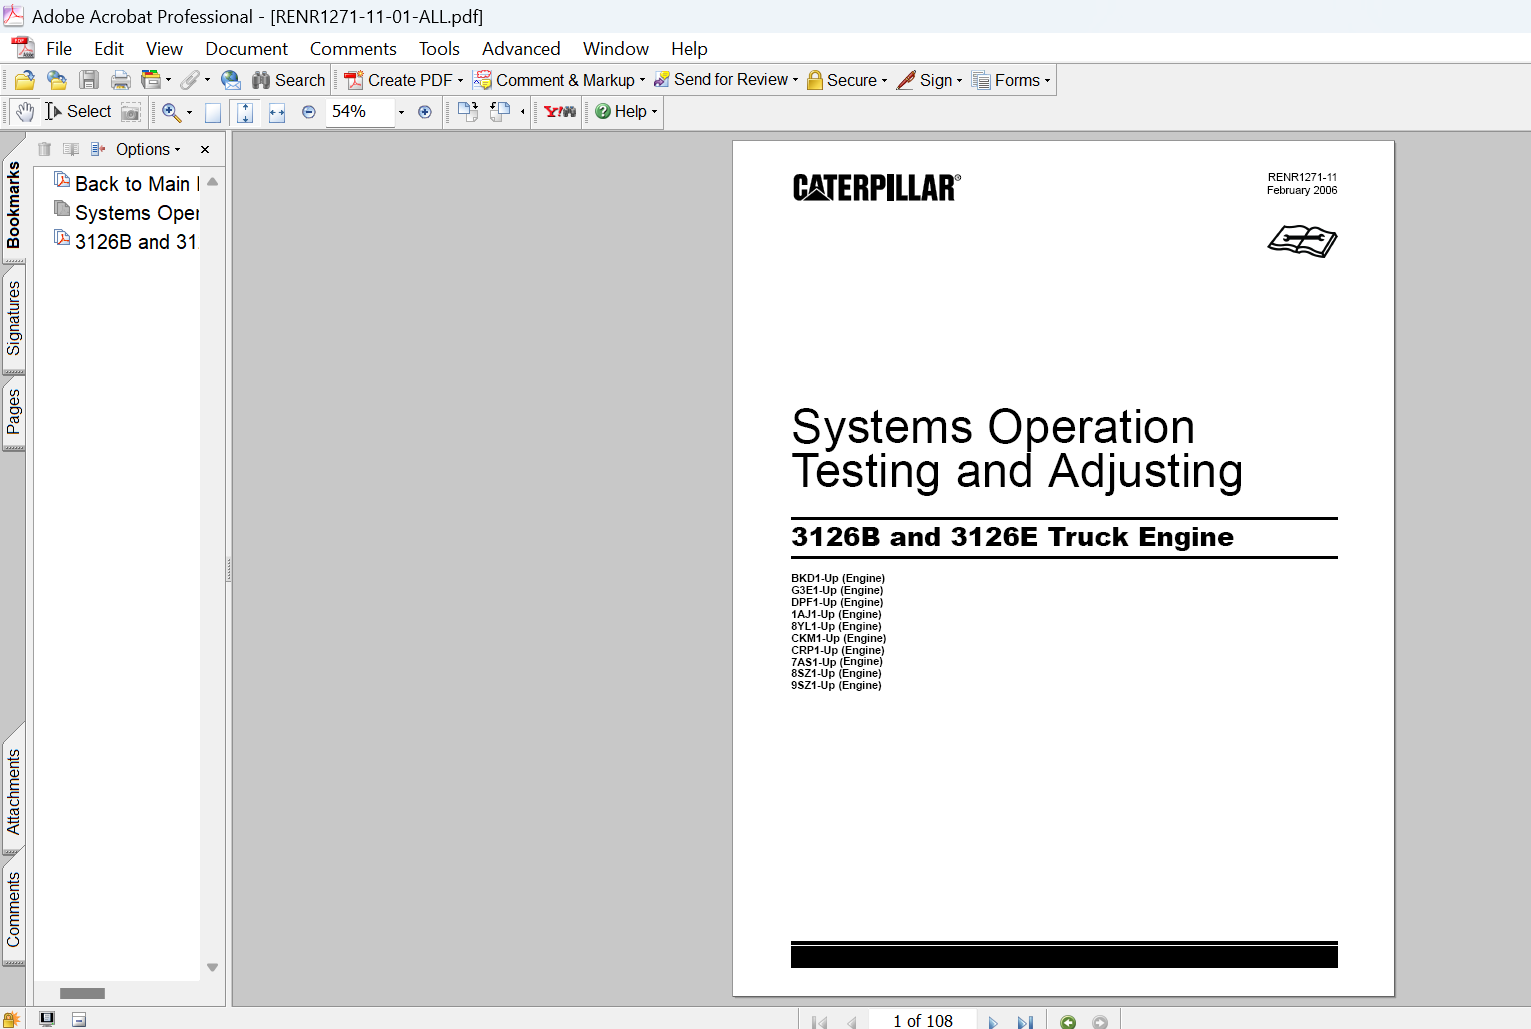The image size is (1531, 1029).
Task: Click the Organizer icon in the toolbar
Action: click(x=151, y=80)
